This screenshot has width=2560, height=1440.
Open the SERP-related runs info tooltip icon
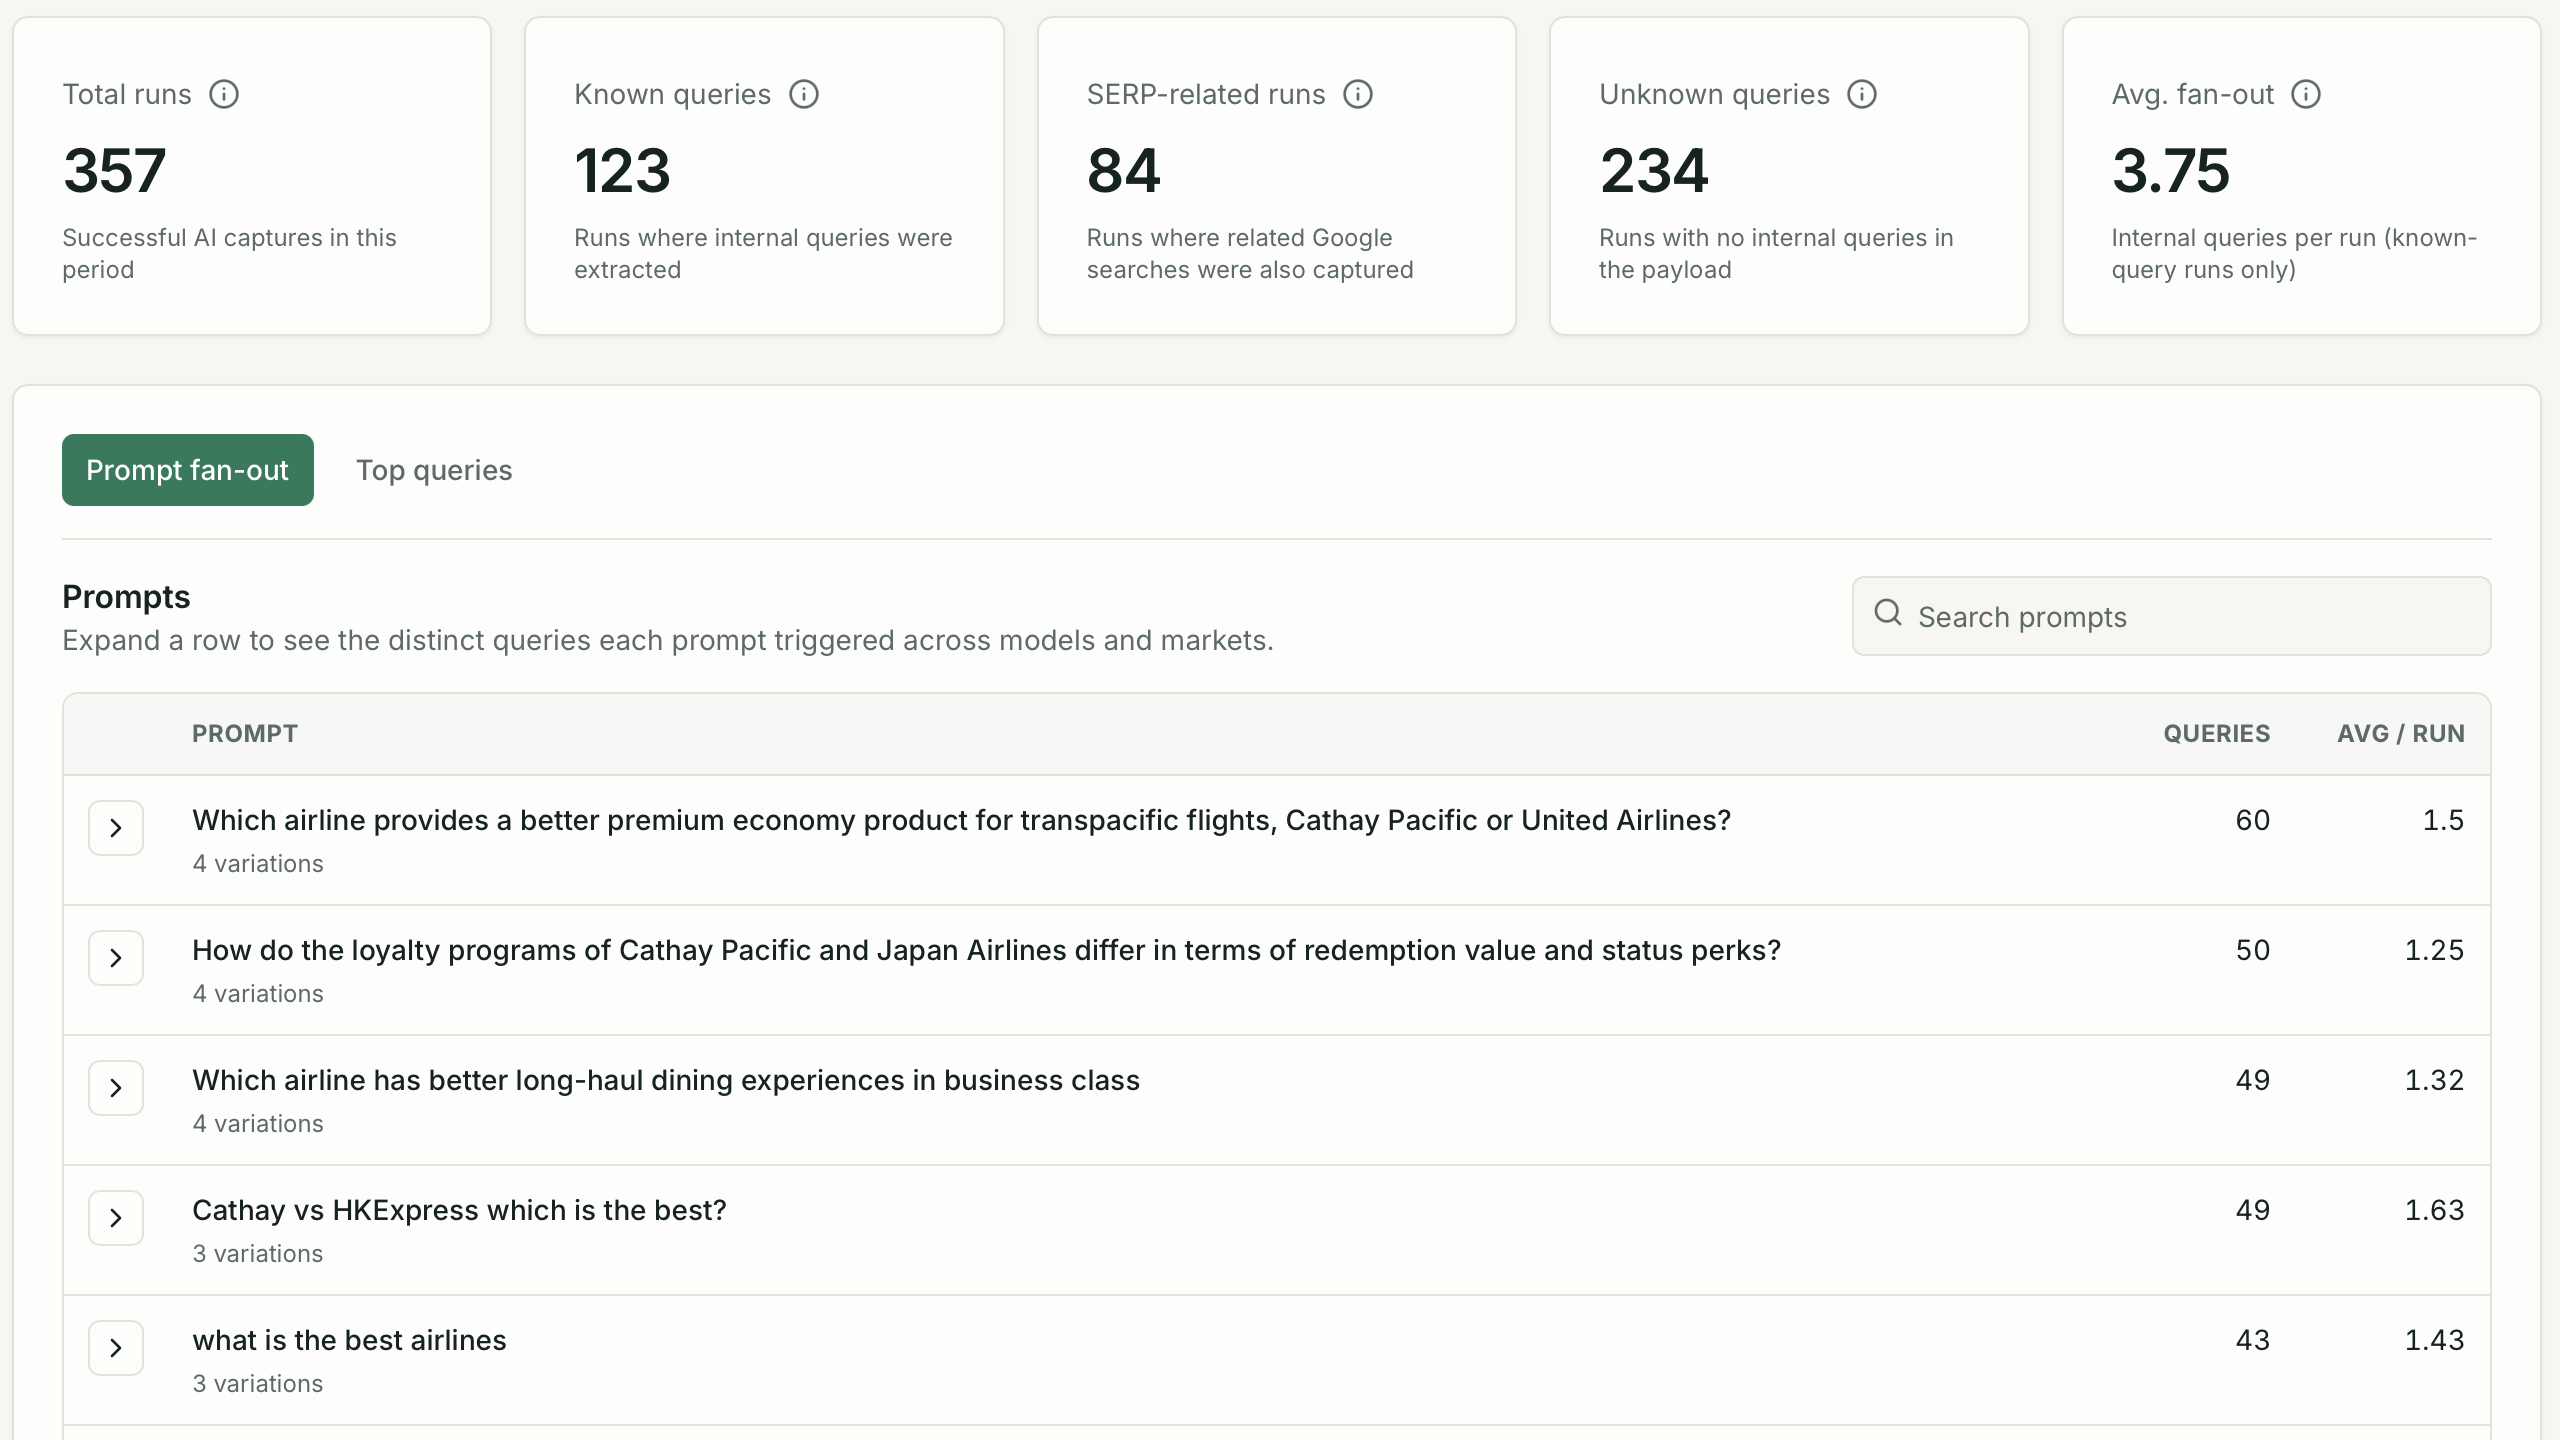point(1358,94)
